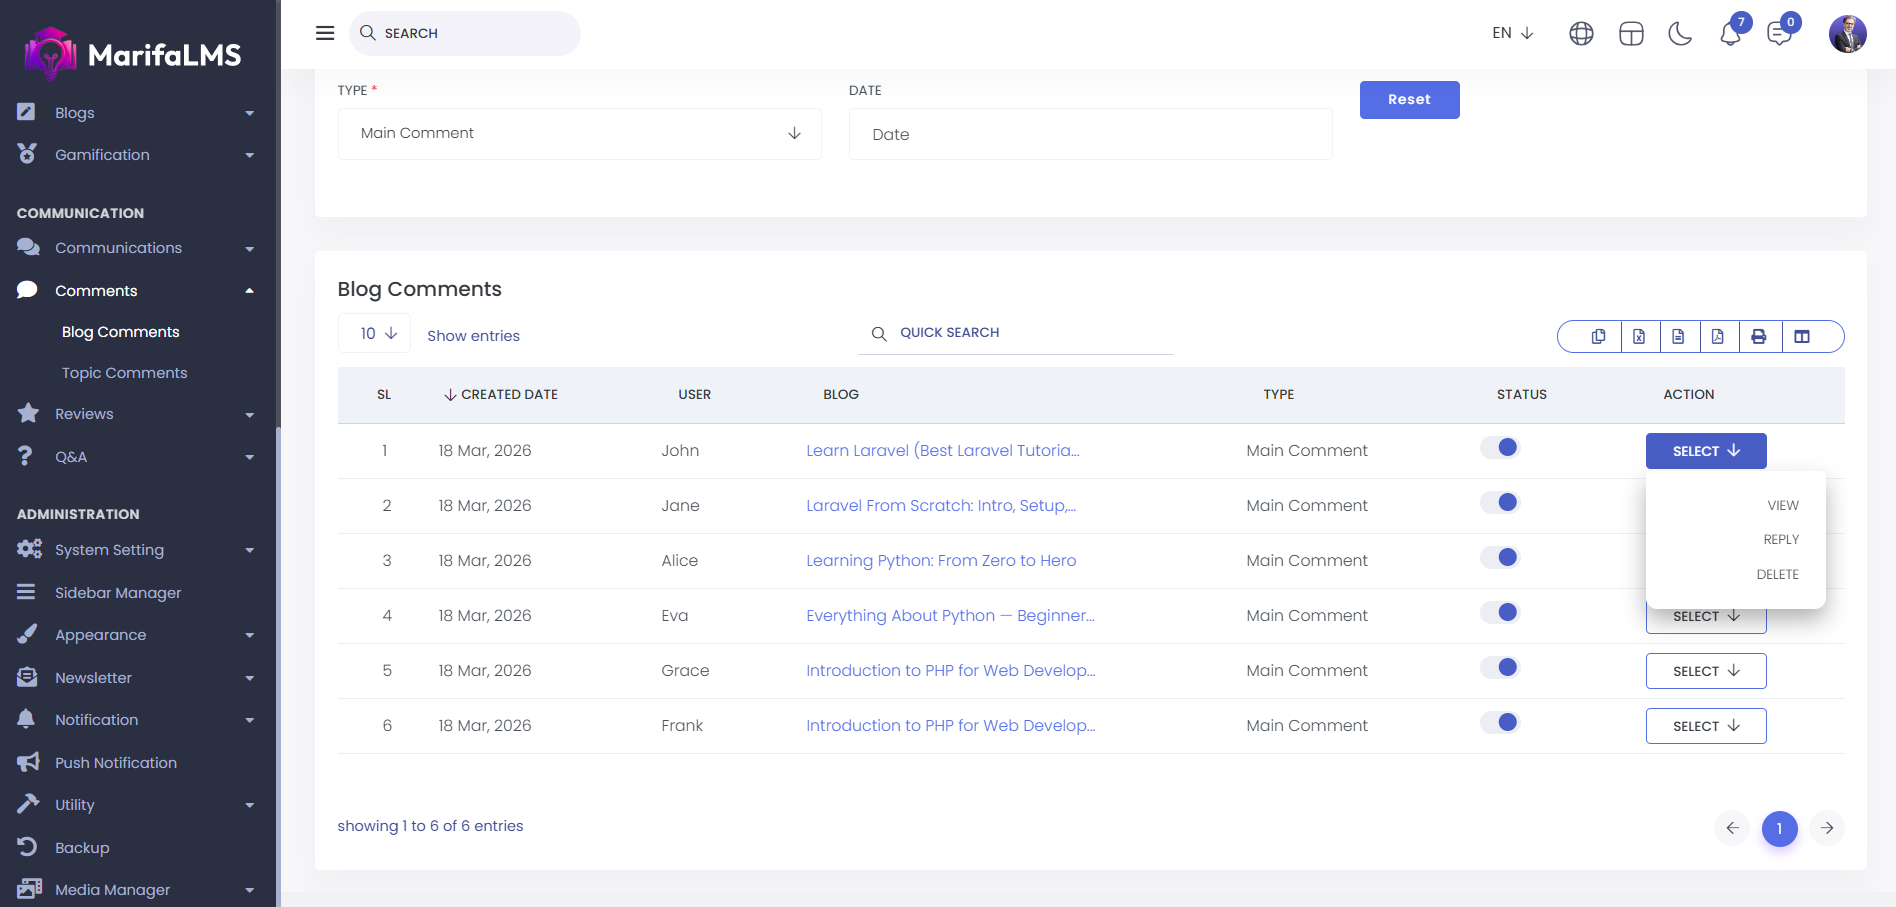Open the EN language dropdown
The image size is (1896, 907).
1512,33
